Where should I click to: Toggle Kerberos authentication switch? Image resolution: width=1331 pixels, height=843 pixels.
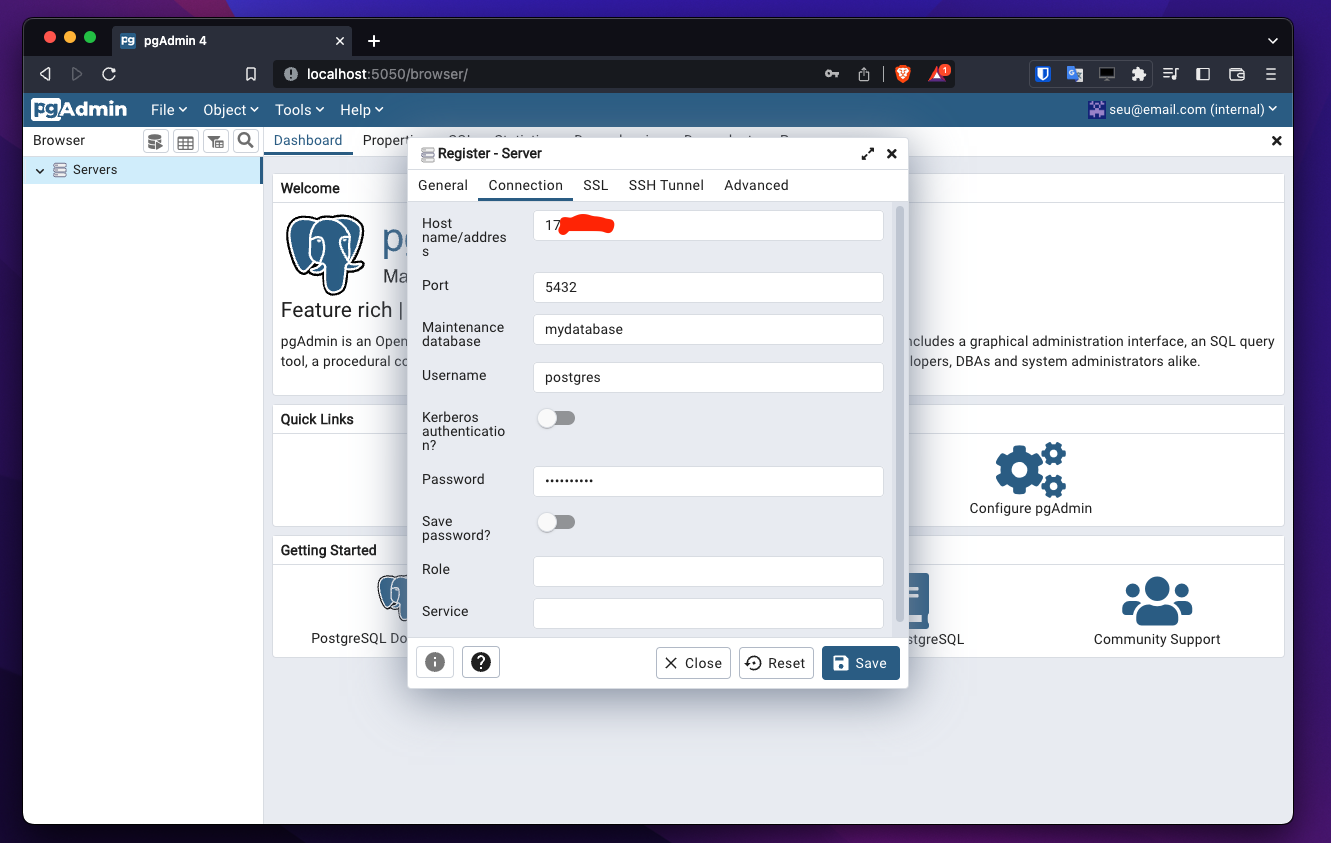coord(556,418)
